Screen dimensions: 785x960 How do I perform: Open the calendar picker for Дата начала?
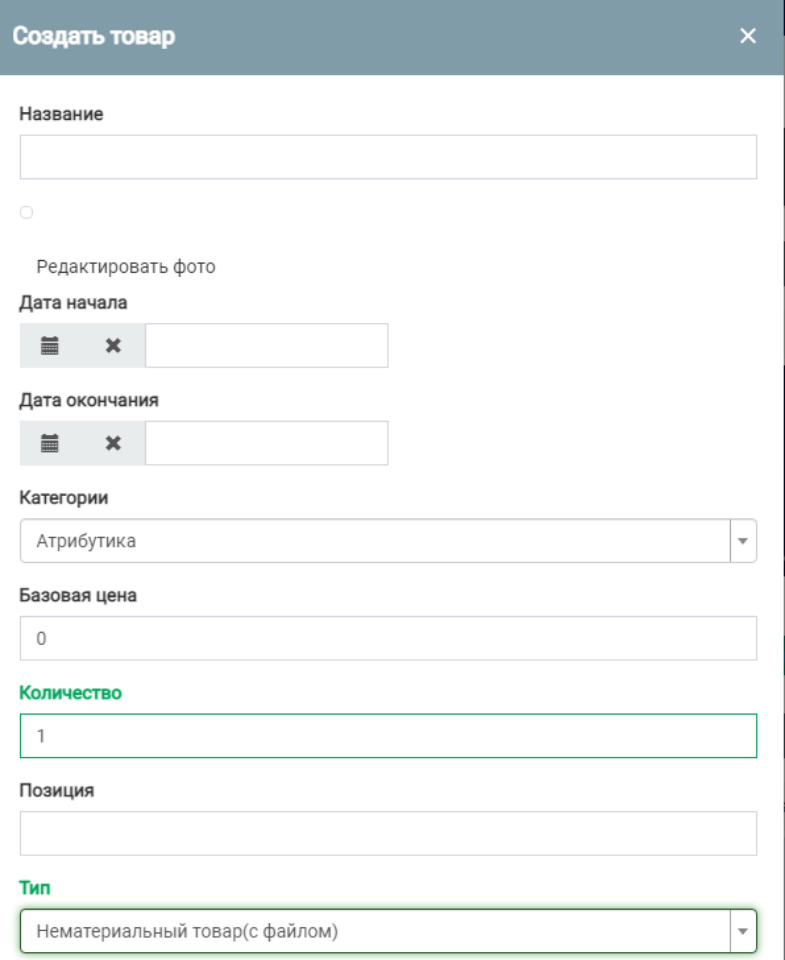tap(50, 346)
